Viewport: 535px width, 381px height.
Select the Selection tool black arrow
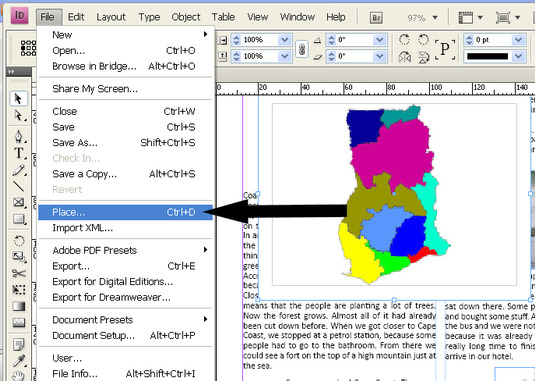[x=18, y=99]
